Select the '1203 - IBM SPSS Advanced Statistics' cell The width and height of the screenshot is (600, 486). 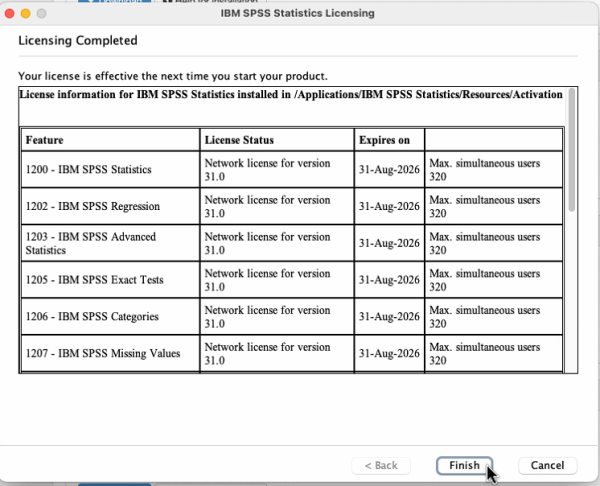point(111,243)
